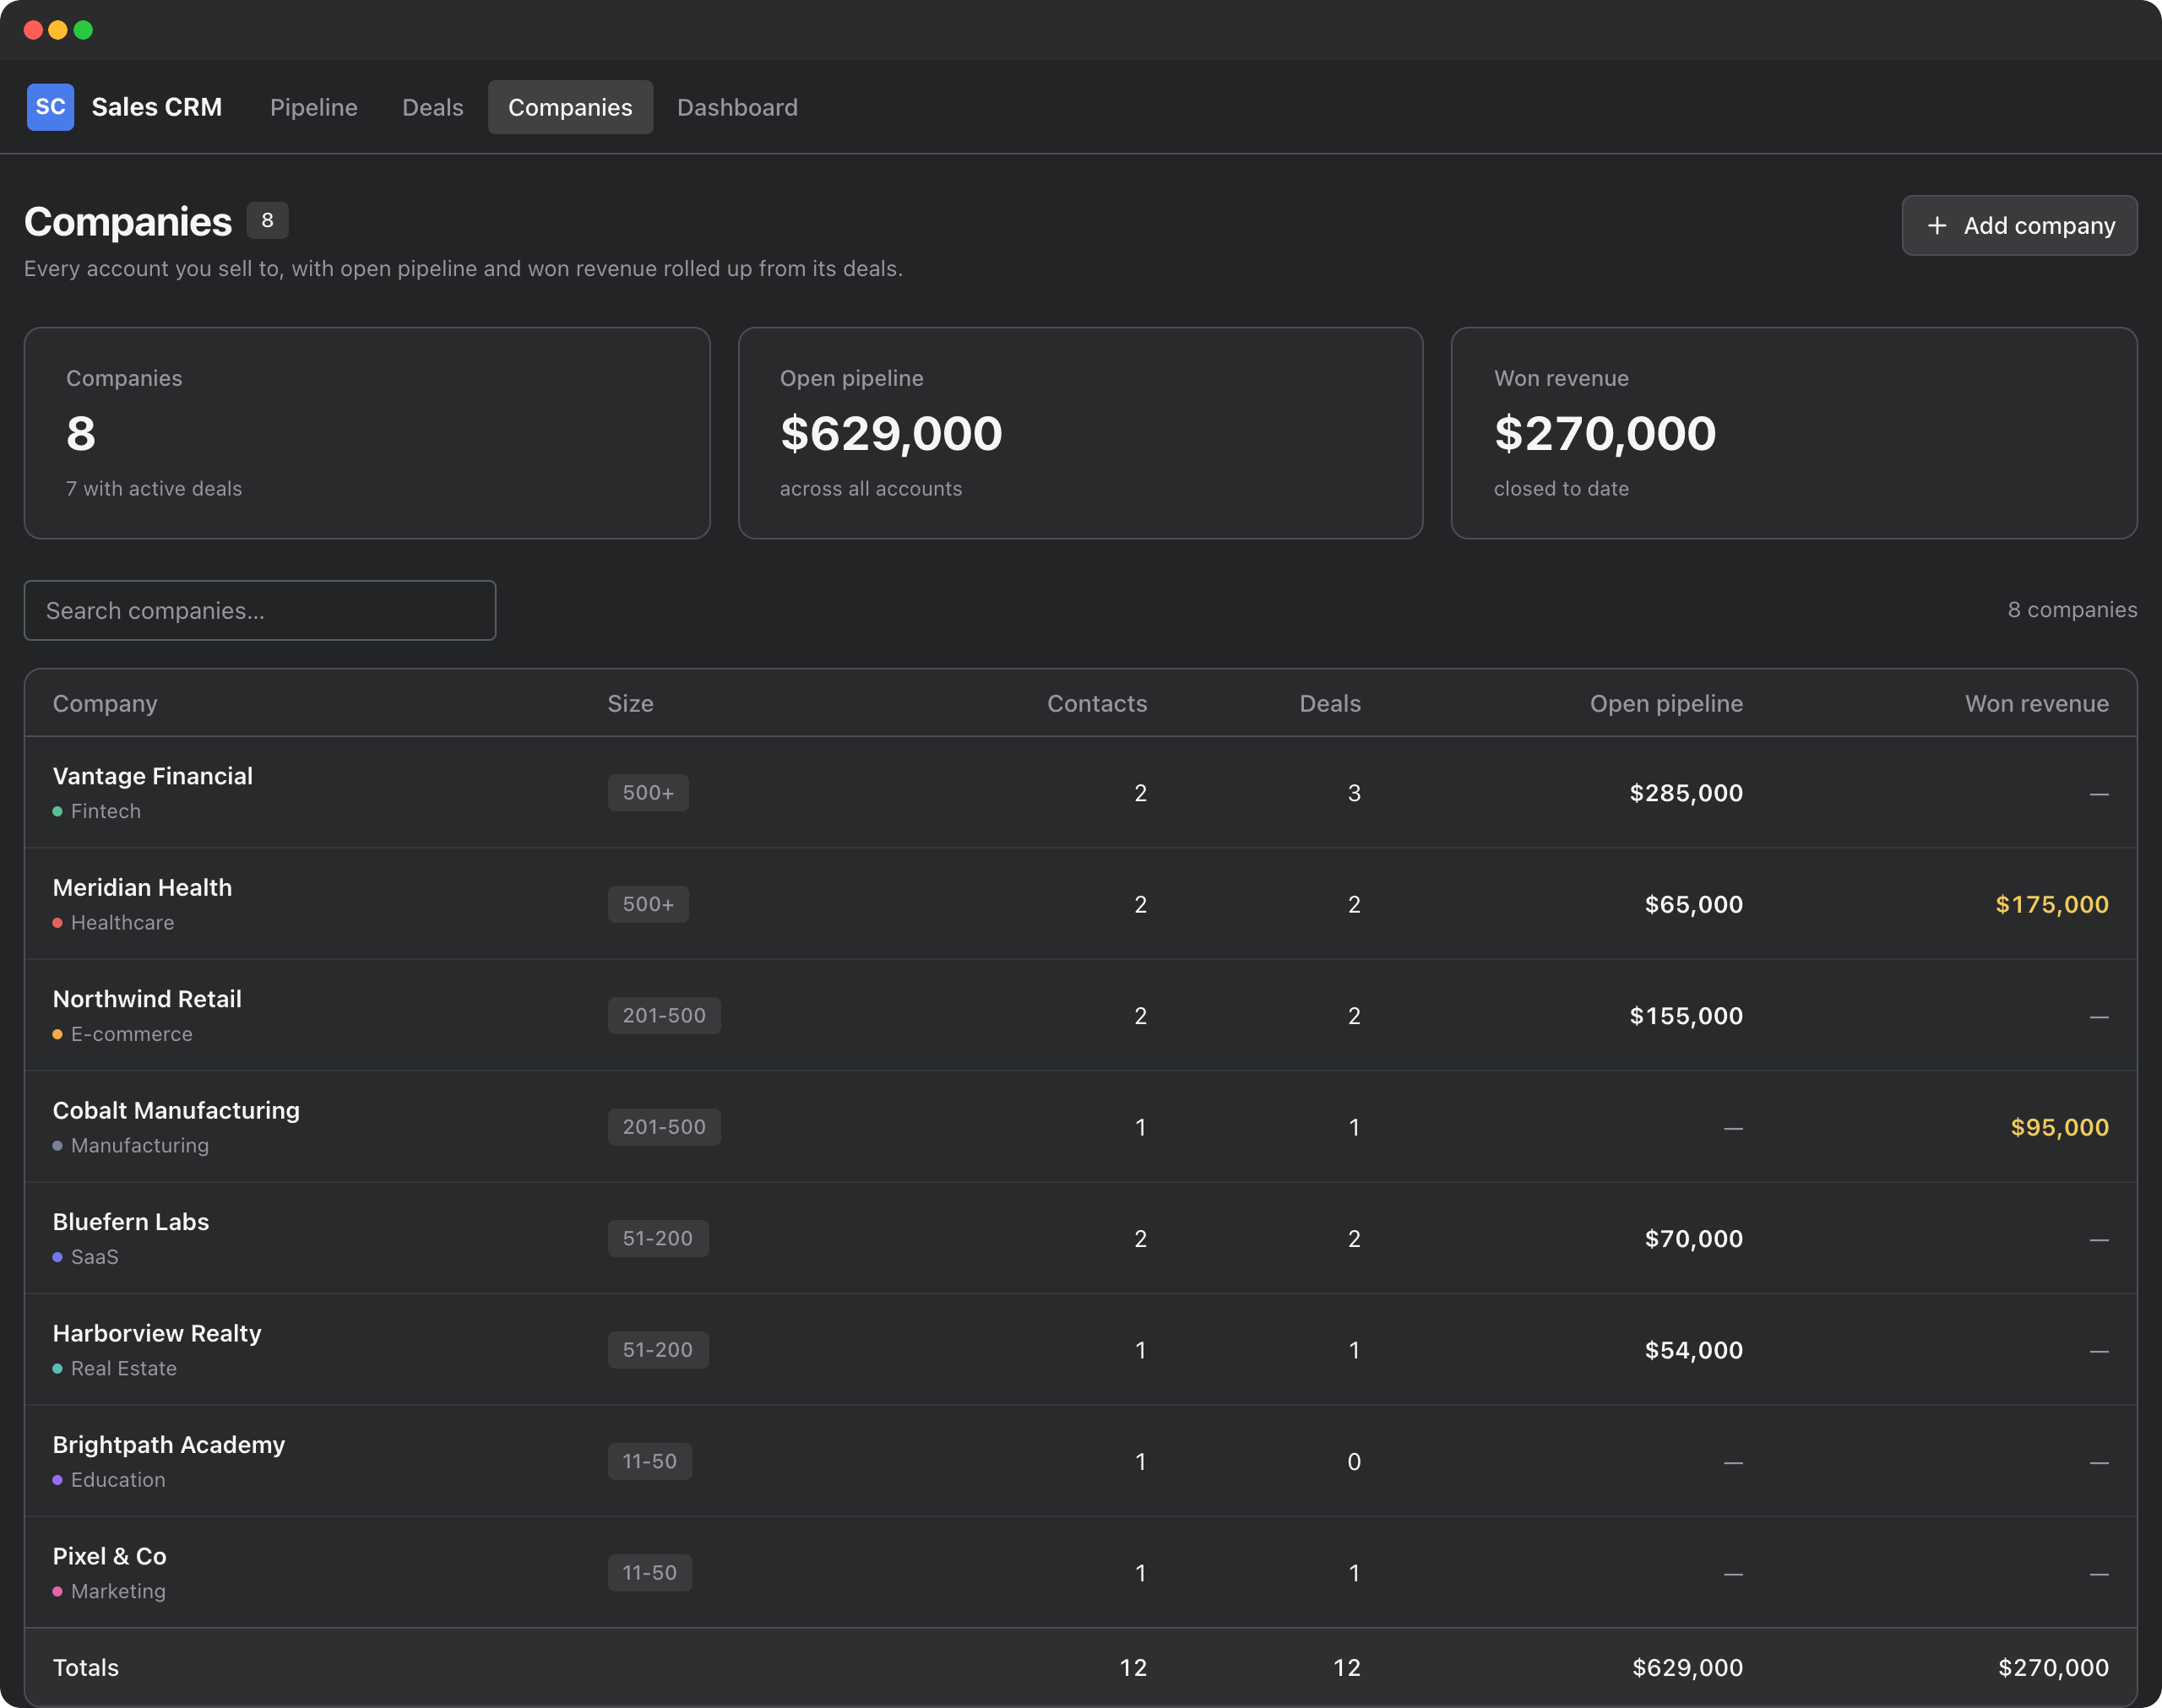
Task: Click the 201-500 badge for Northwind Retail
Action: pos(664,1016)
